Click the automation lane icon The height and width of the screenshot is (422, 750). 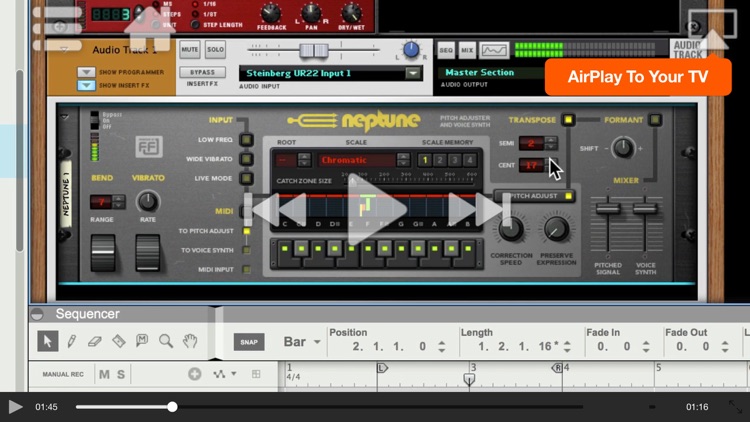[x=219, y=374]
